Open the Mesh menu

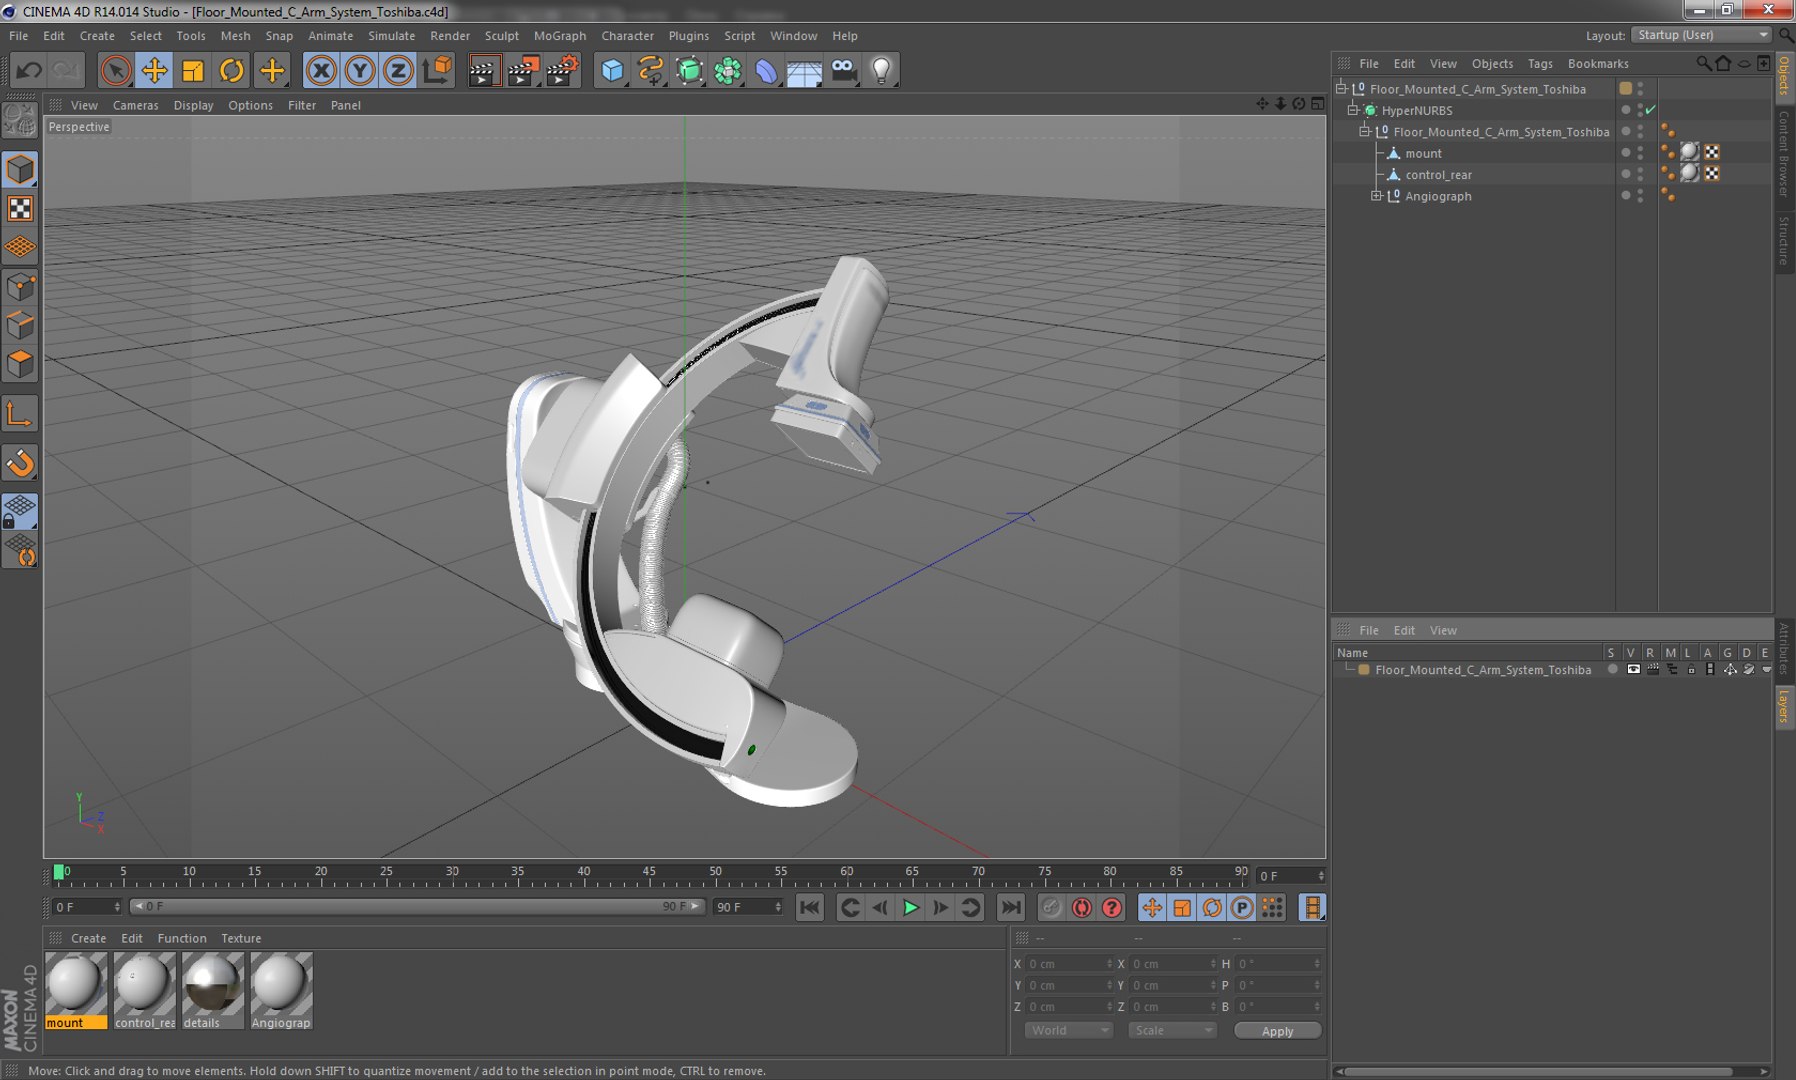click(x=235, y=36)
